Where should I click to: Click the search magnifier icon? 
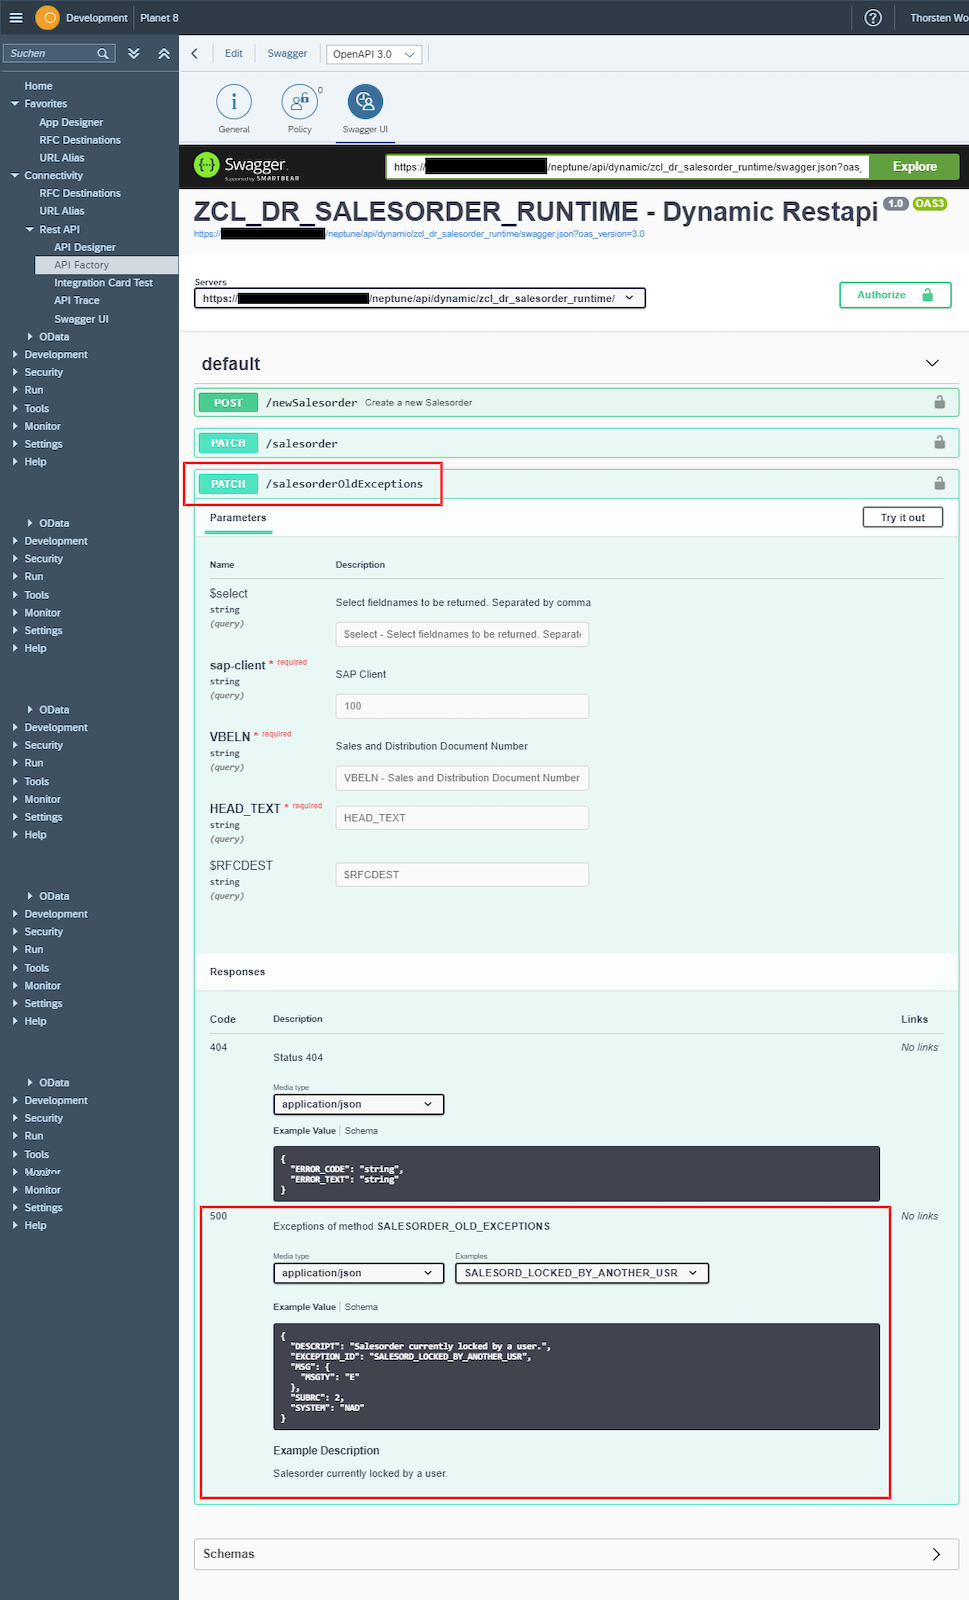pos(103,53)
